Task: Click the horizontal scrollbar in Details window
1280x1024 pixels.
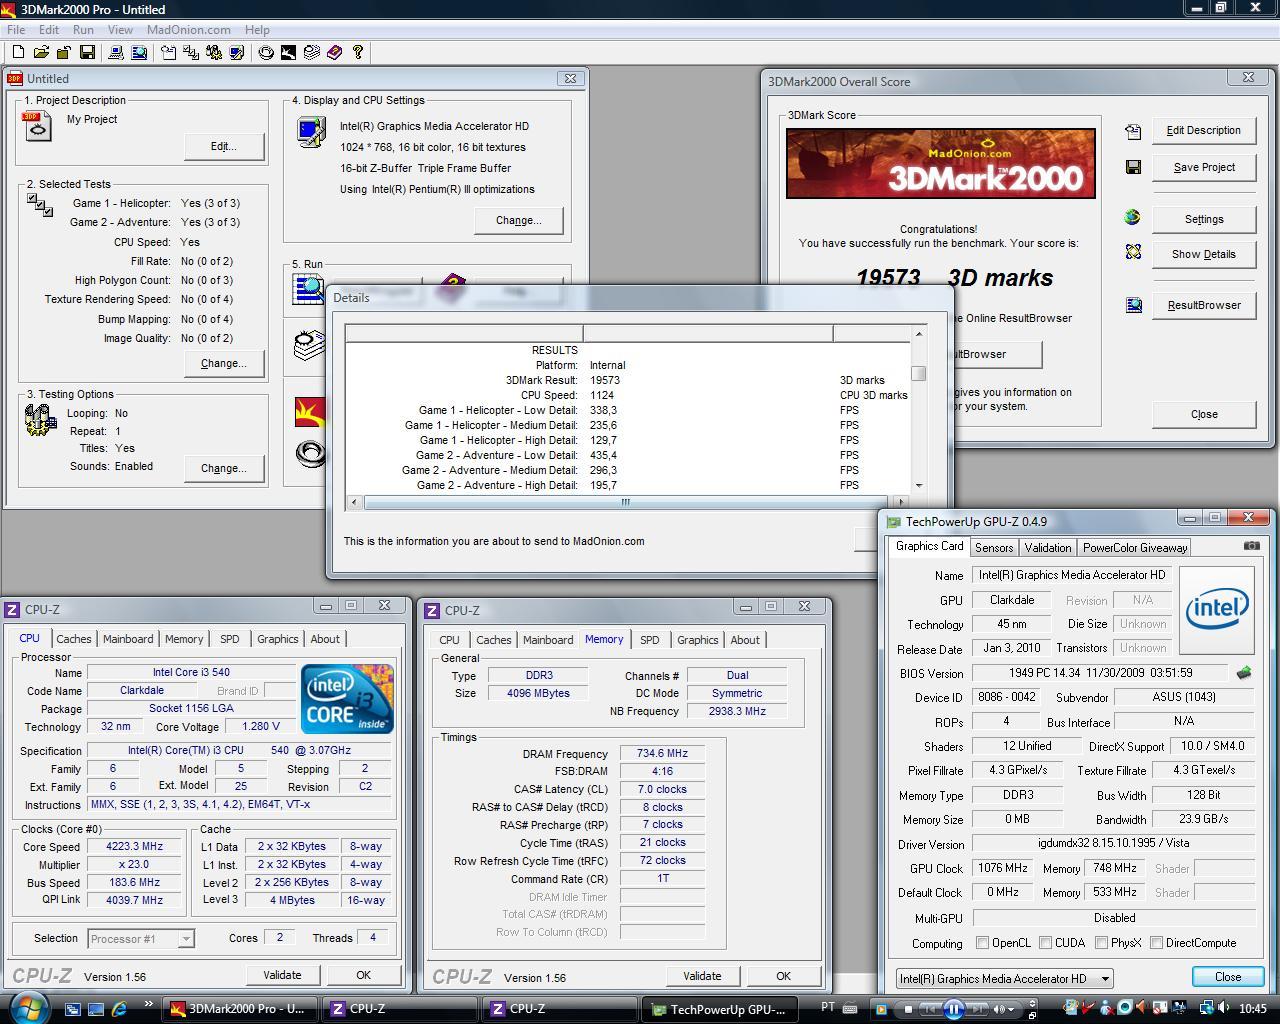Action: (x=626, y=502)
